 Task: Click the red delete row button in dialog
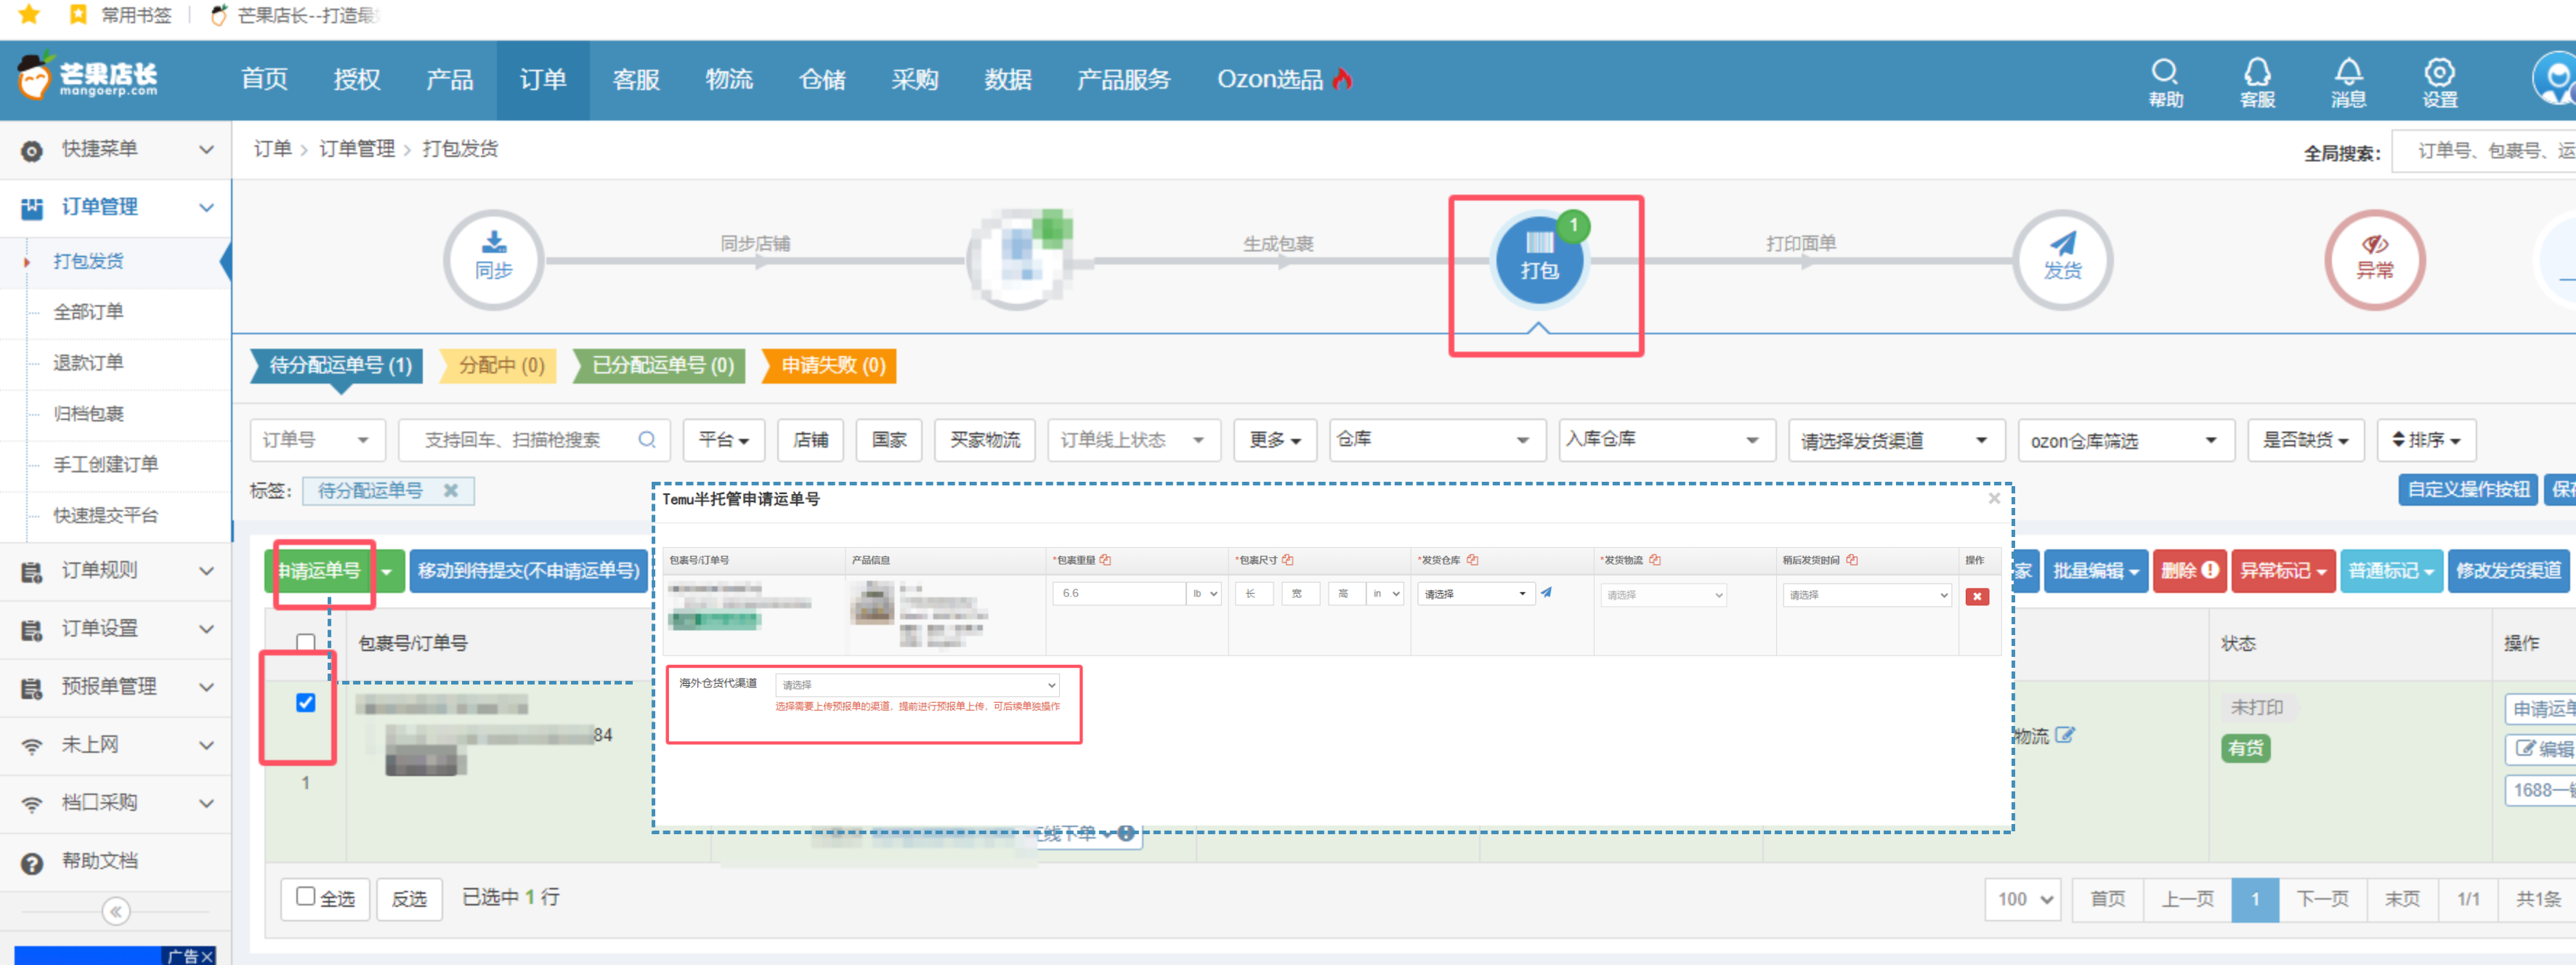click(x=1977, y=597)
